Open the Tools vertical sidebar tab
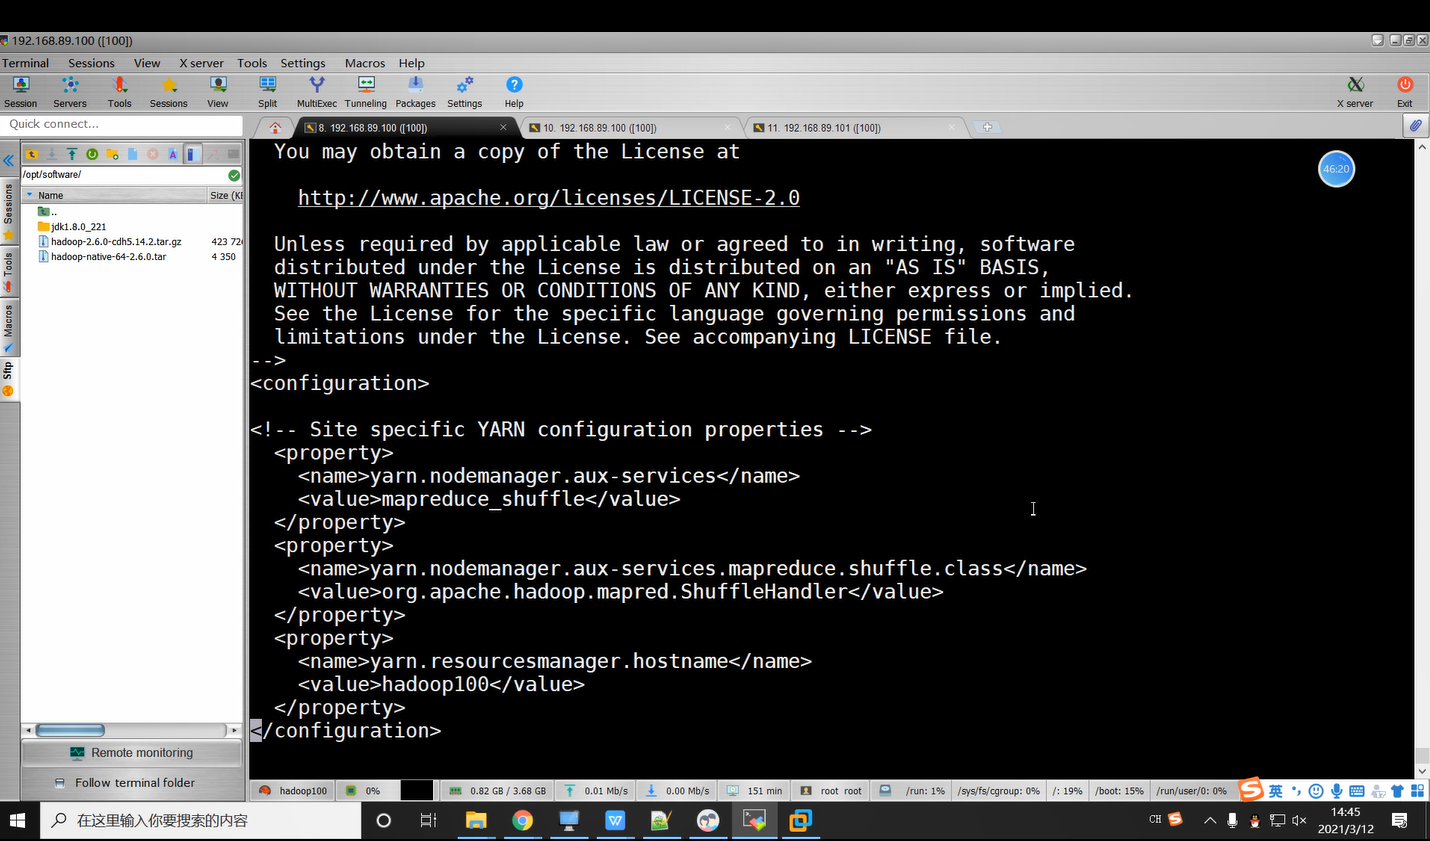Image resolution: width=1430 pixels, height=841 pixels. tap(8, 271)
